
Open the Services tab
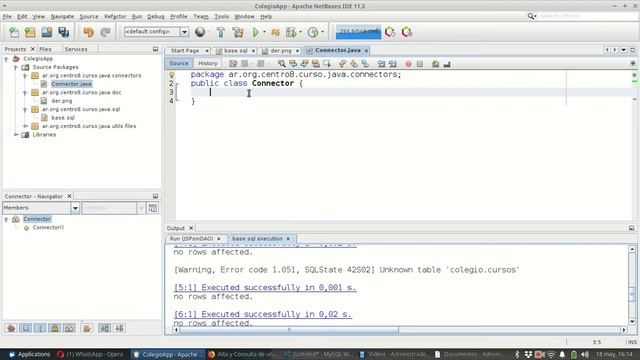pyautogui.click(x=76, y=49)
